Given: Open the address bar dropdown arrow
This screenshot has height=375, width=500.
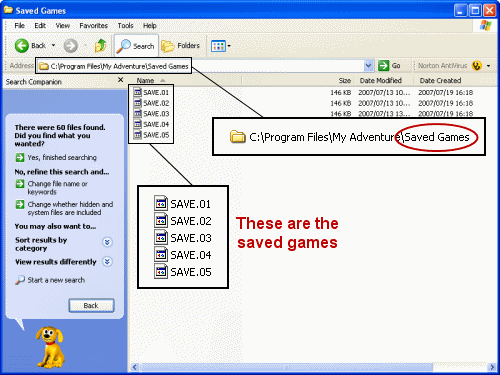Looking at the screenshot, I should (x=368, y=66).
